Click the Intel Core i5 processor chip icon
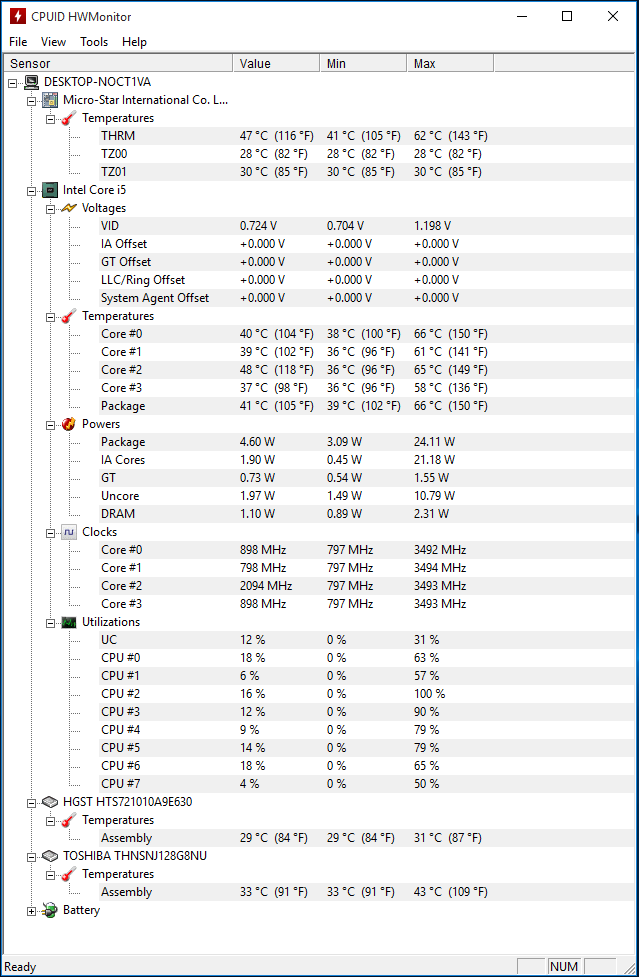The height and width of the screenshot is (977, 639). tap(50, 190)
